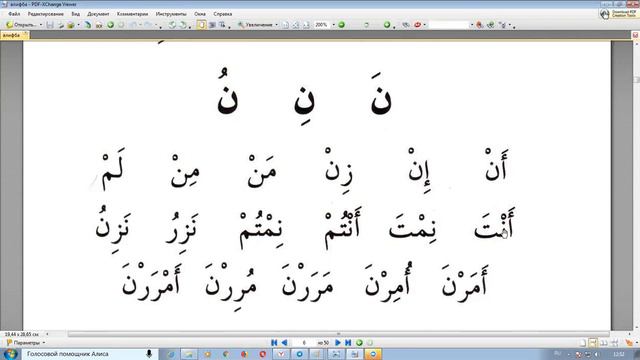
Task: Click the horizontal scrollbar thumb
Action: (338, 334)
